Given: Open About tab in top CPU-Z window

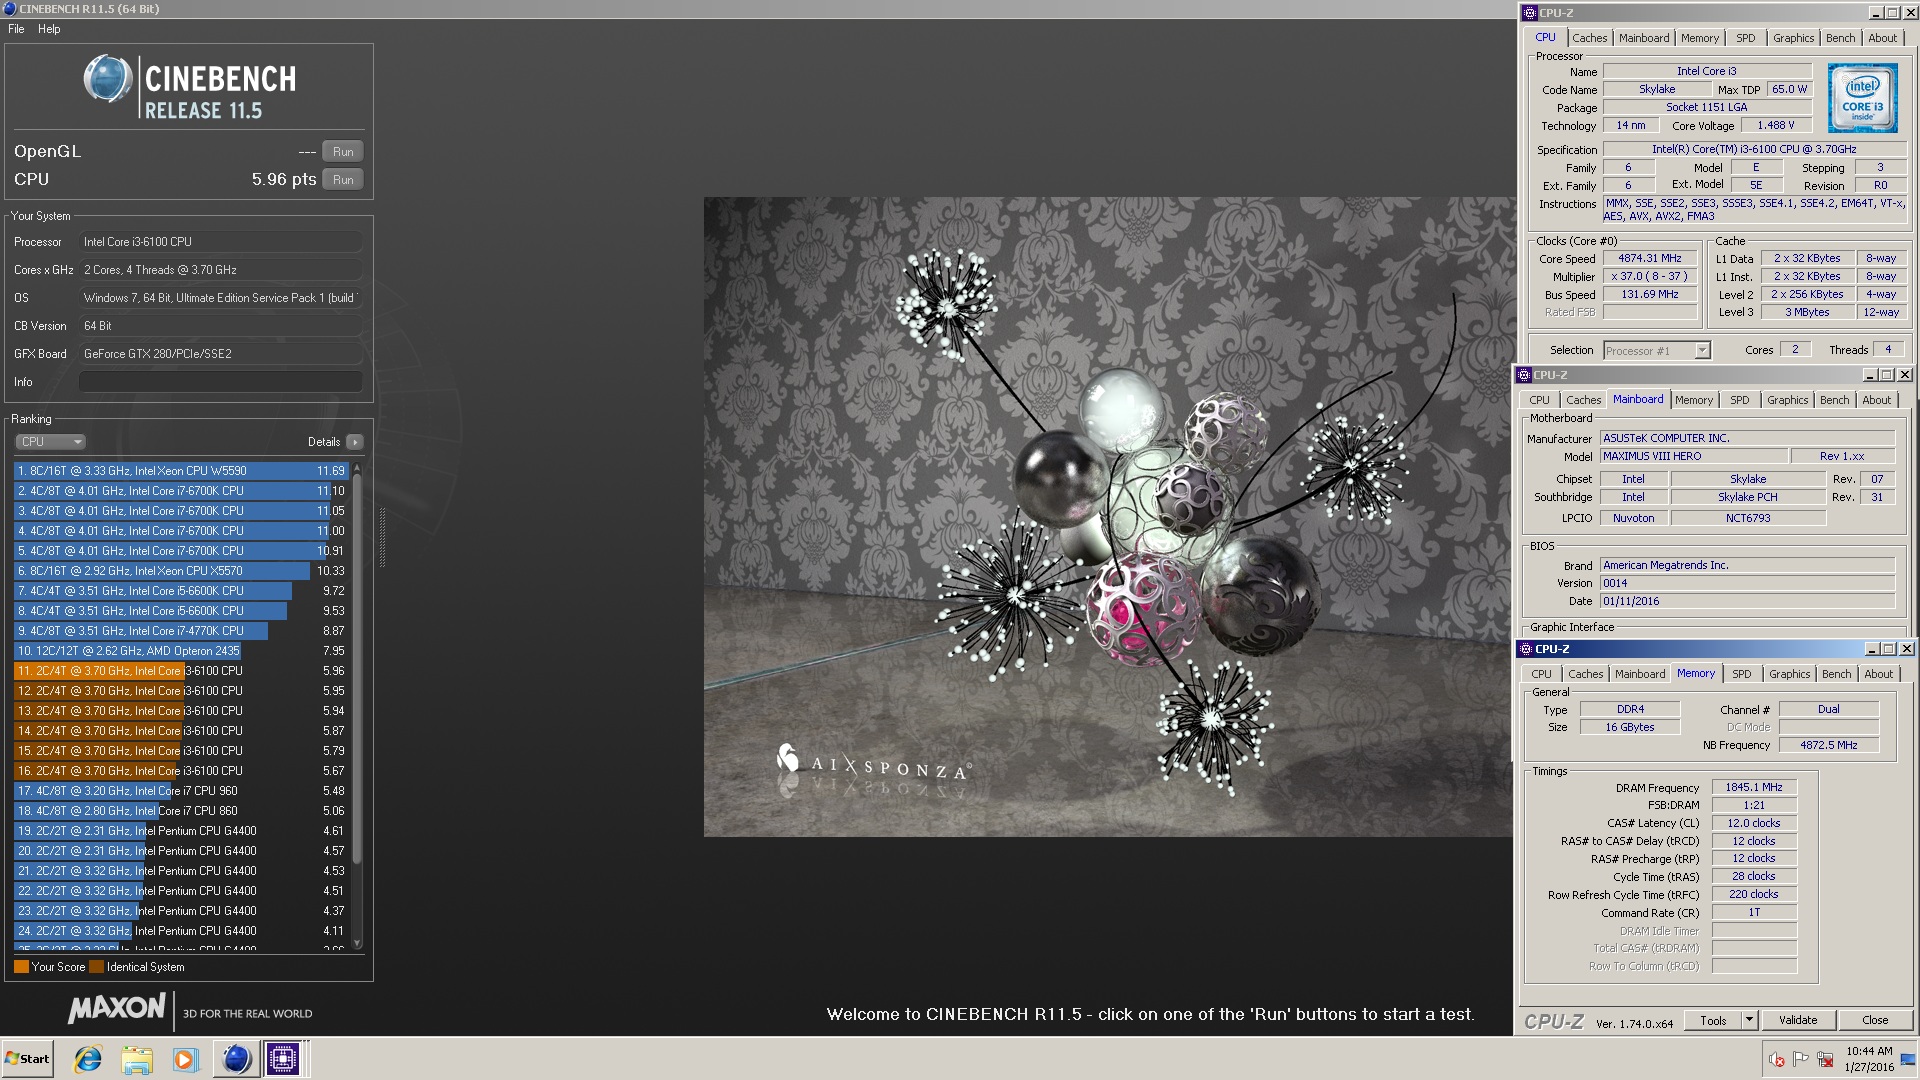Looking at the screenshot, I should tap(1883, 38).
